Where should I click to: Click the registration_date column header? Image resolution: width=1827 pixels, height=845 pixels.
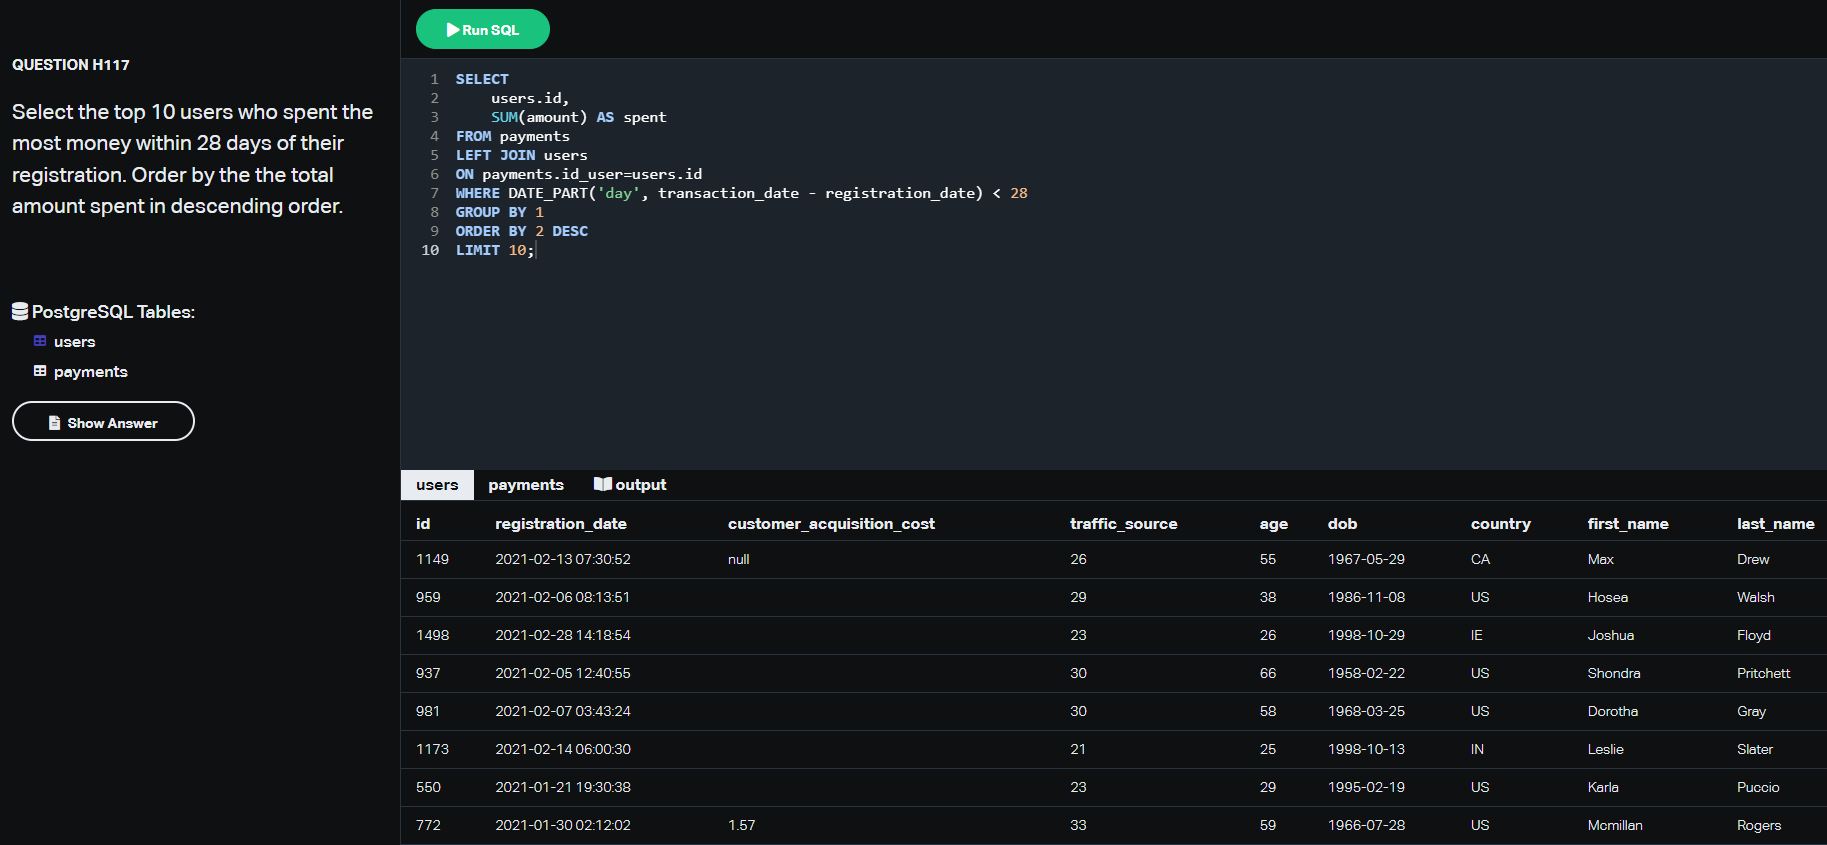(x=561, y=524)
